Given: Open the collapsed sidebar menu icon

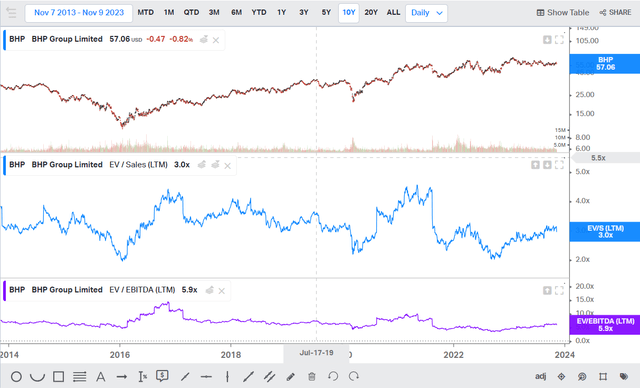Looking at the screenshot, I should pyautogui.click(x=11, y=13).
